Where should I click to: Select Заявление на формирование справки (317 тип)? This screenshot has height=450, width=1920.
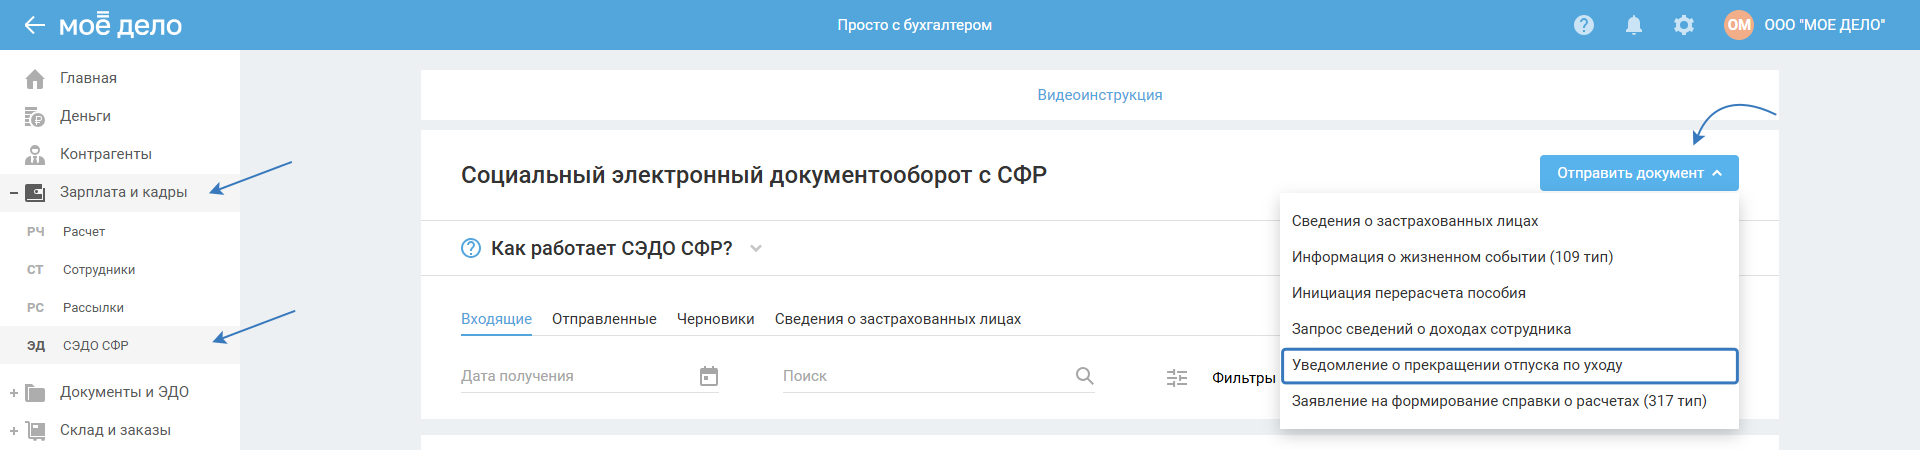point(1509,401)
